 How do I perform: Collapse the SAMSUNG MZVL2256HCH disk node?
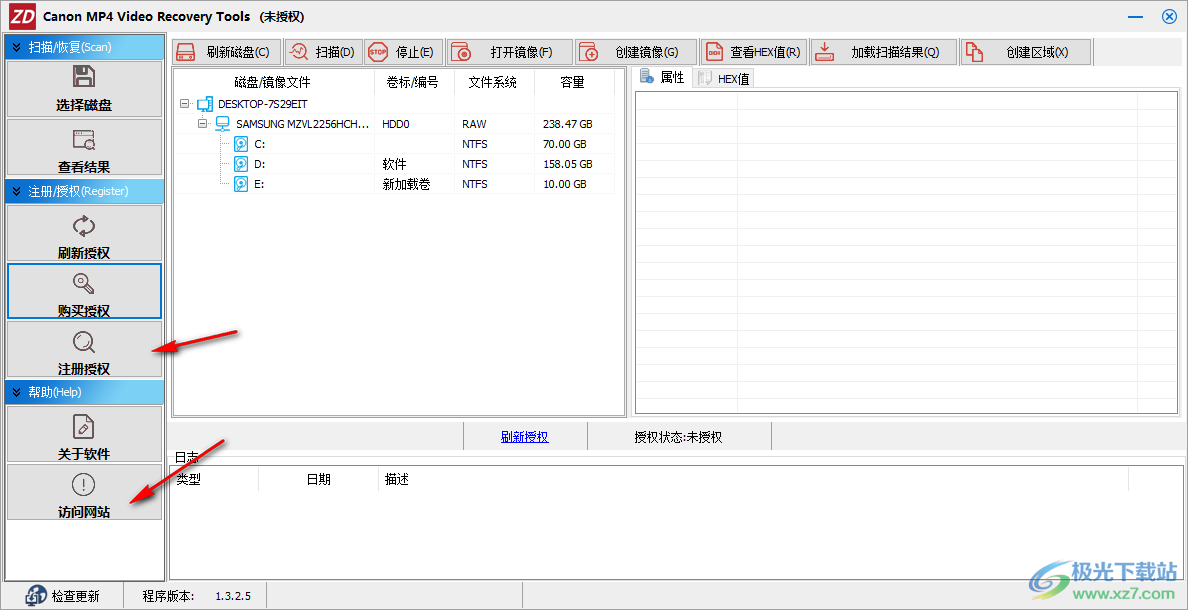point(202,124)
